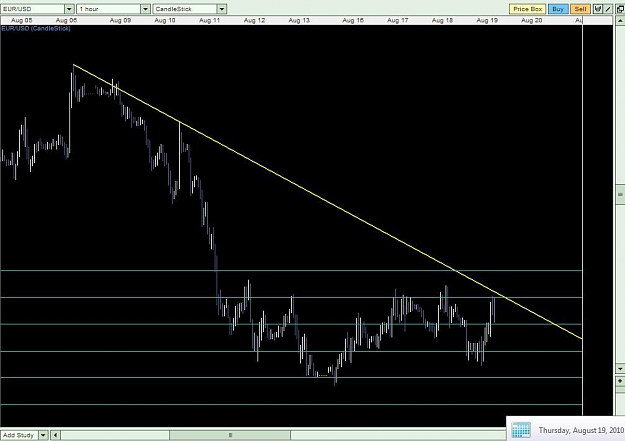Click the Aug 10 date label
625x441 pixels.
tap(165, 20)
